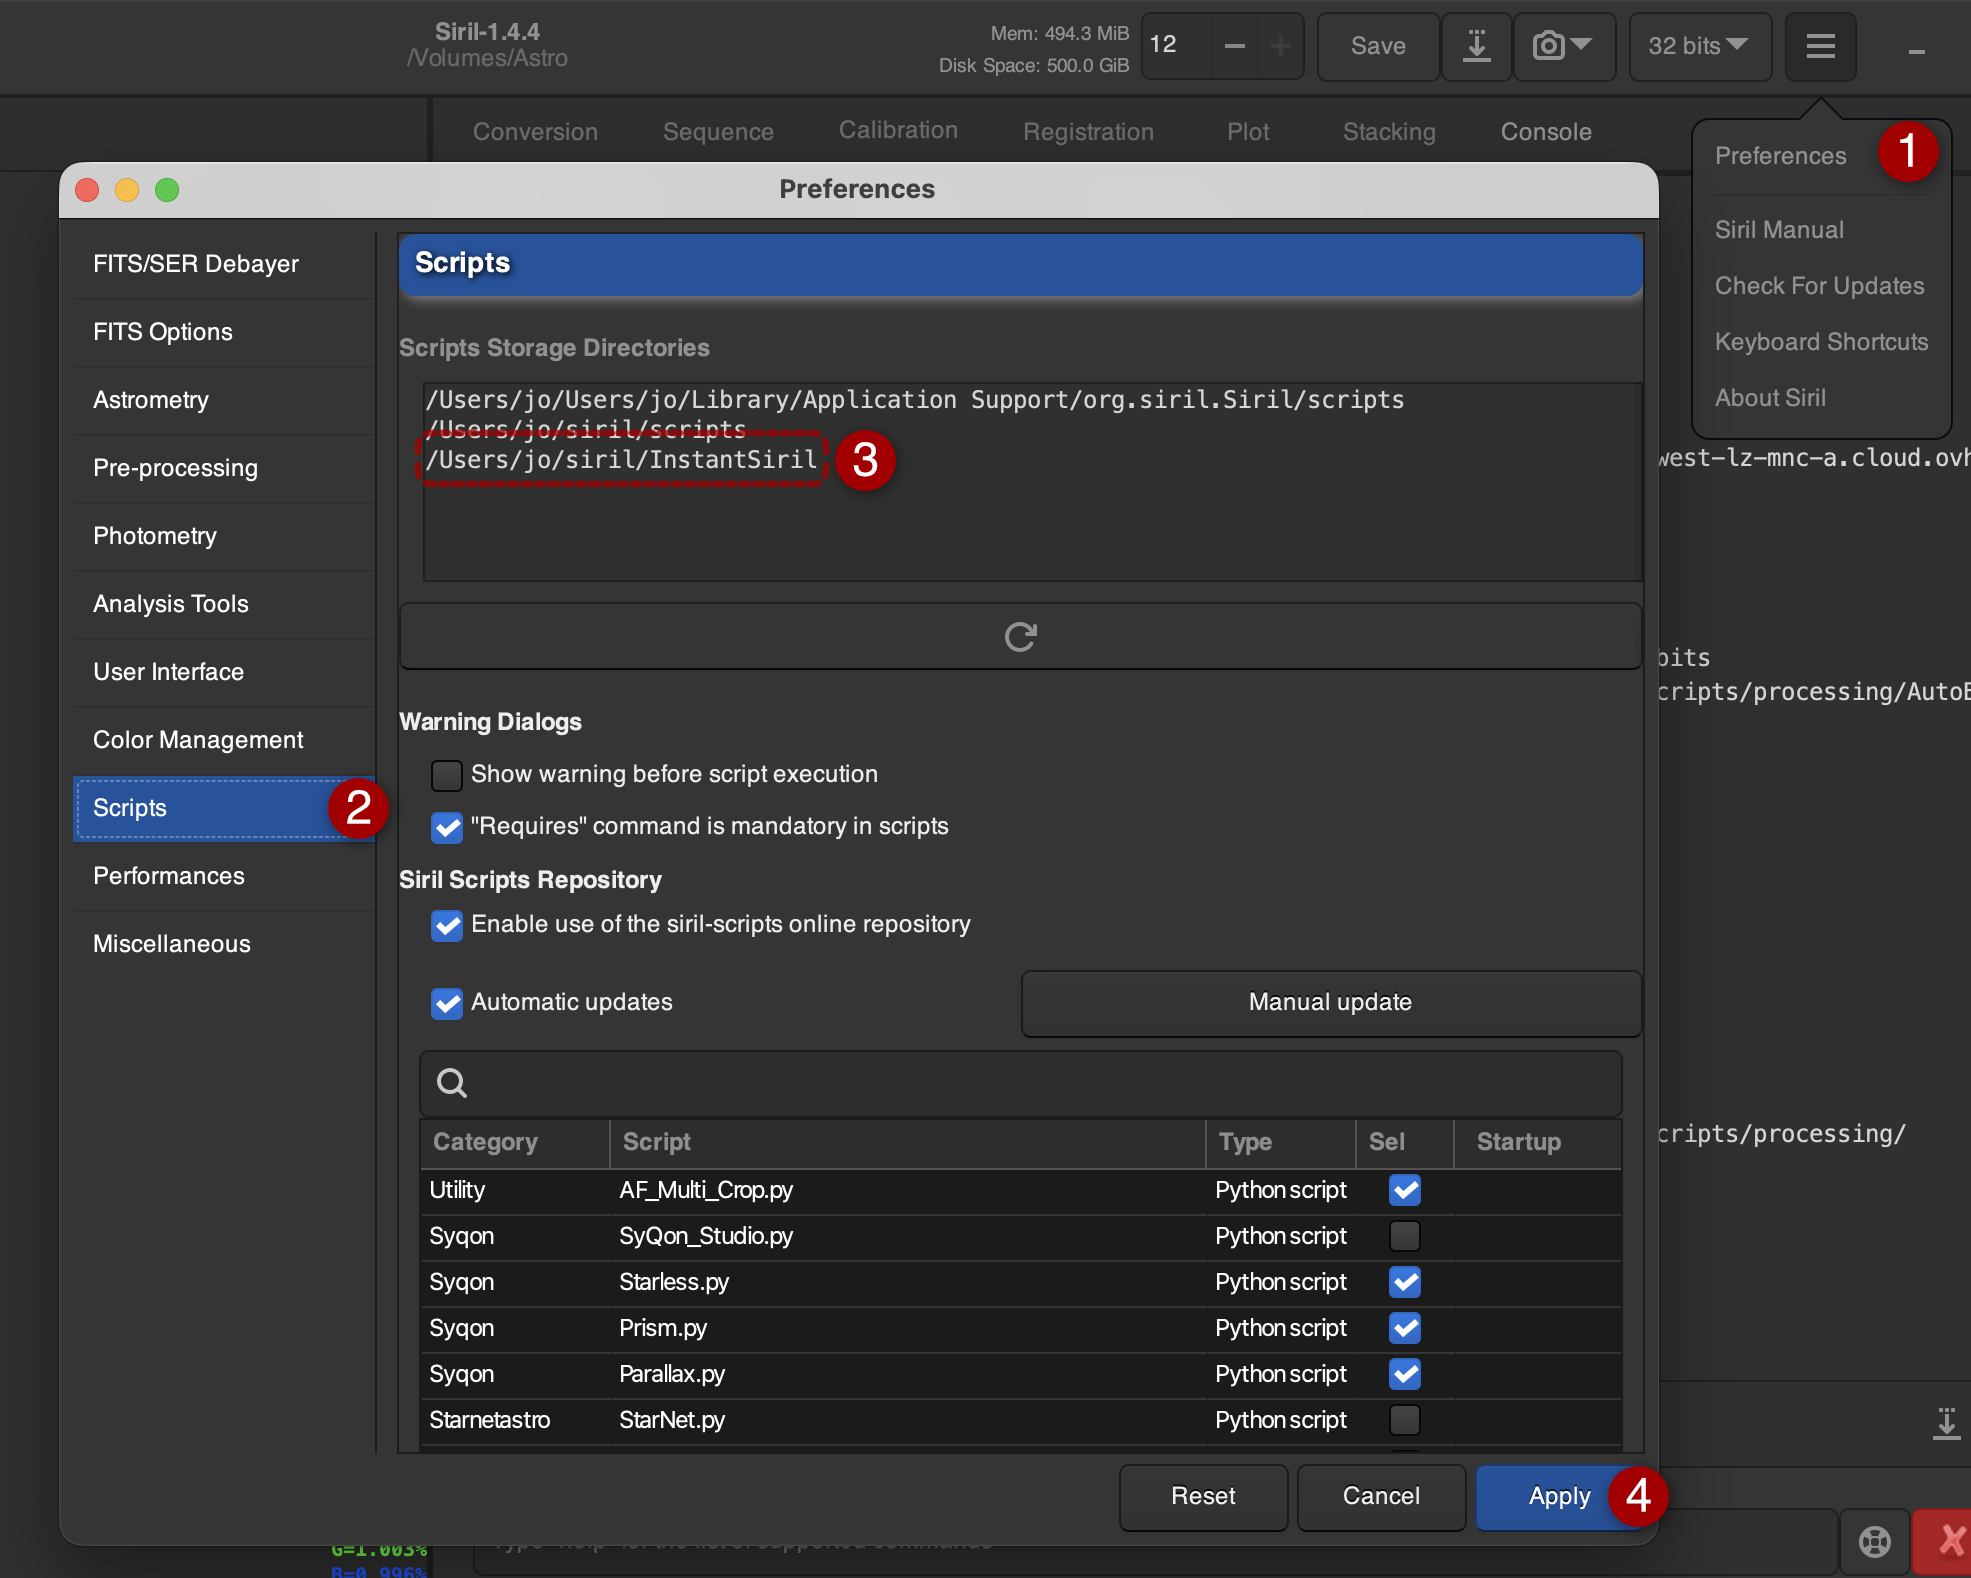Switch to the Stacking tab
1971x1578 pixels.
(1389, 132)
